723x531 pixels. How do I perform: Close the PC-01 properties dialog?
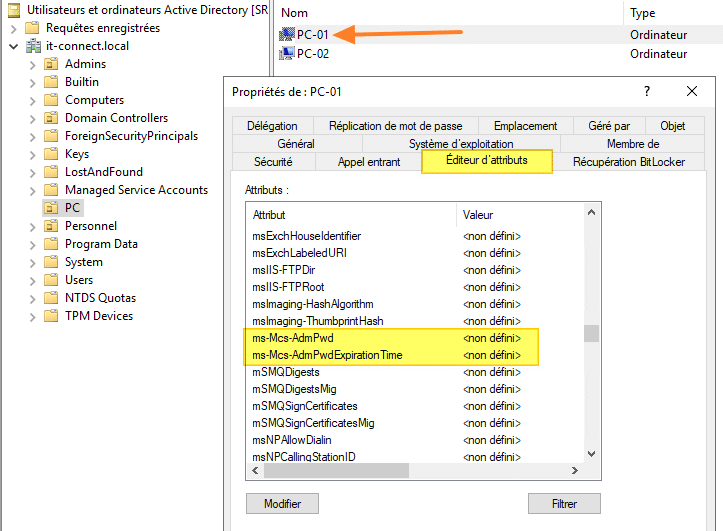(x=692, y=91)
